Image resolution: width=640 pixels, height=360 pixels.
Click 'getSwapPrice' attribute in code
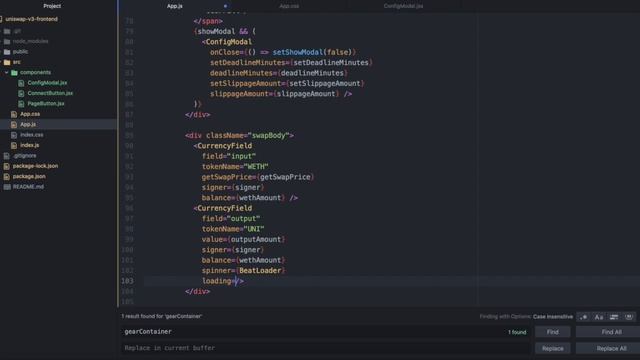click(227, 177)
